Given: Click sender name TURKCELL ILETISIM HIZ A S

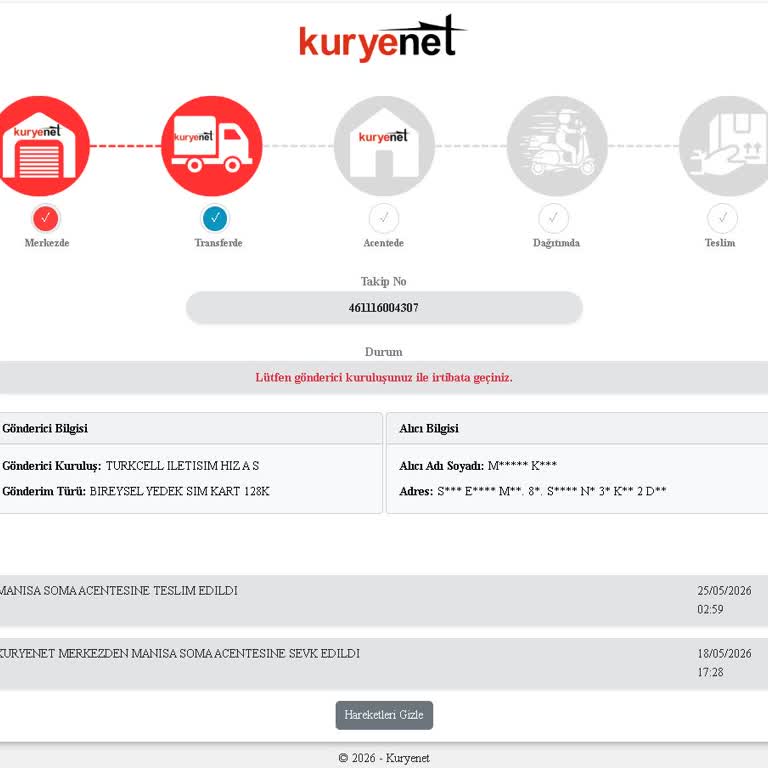Looking at the screenshot, I should click(x=182, y=466).
